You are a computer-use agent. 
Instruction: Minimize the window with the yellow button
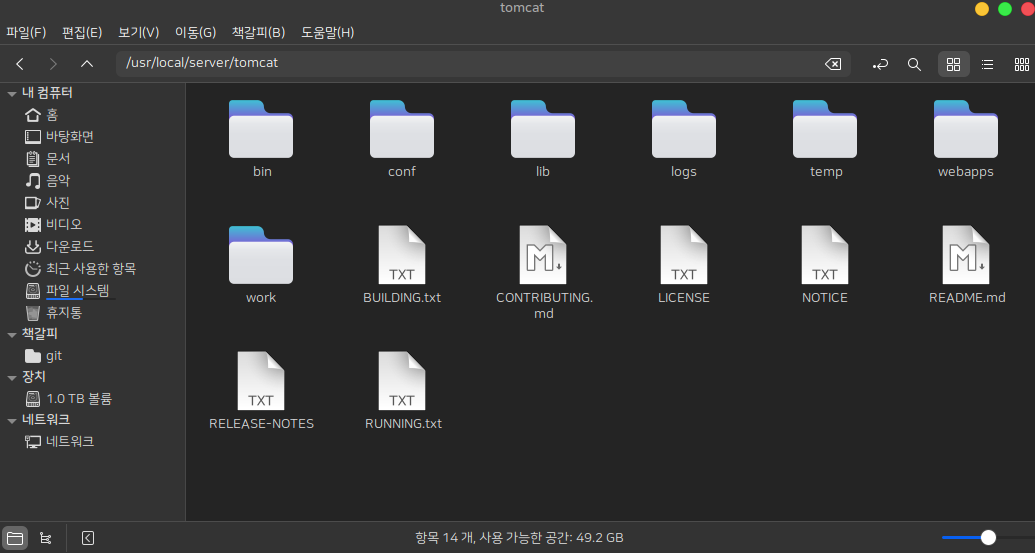(x=982, y=9)
